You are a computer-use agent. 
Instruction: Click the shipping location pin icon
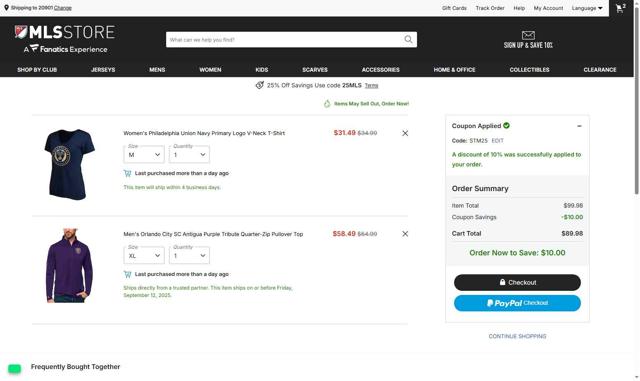(6, 8)
